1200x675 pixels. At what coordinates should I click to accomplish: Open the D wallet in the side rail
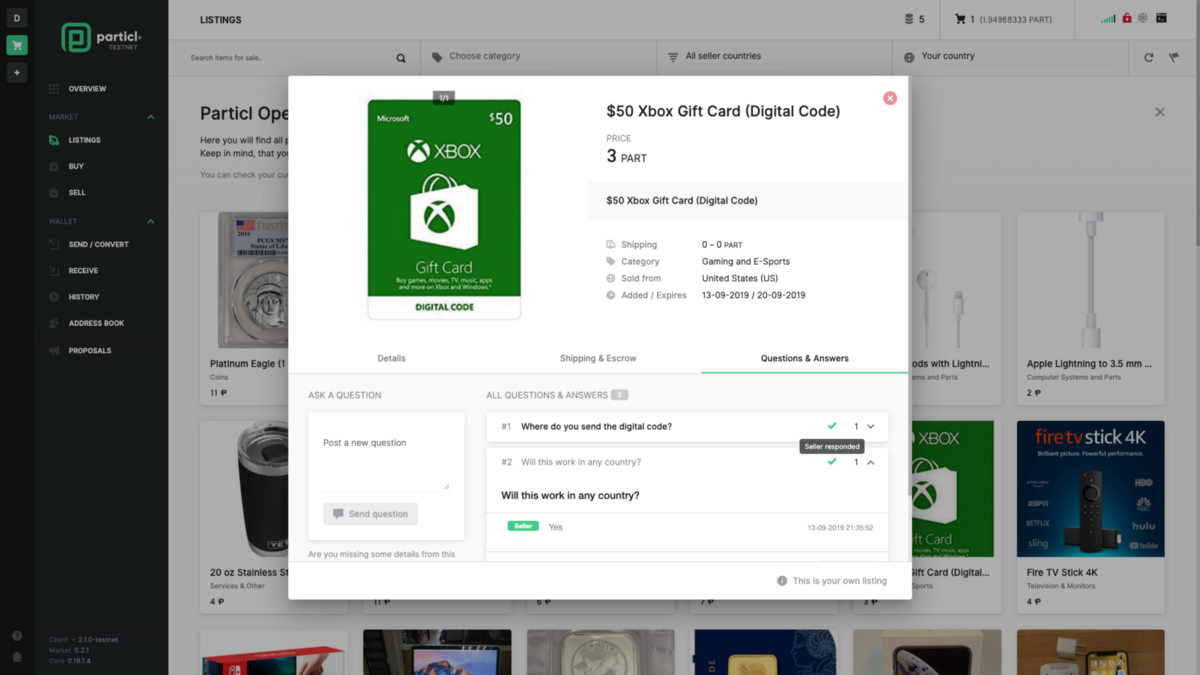pos(17,18)
